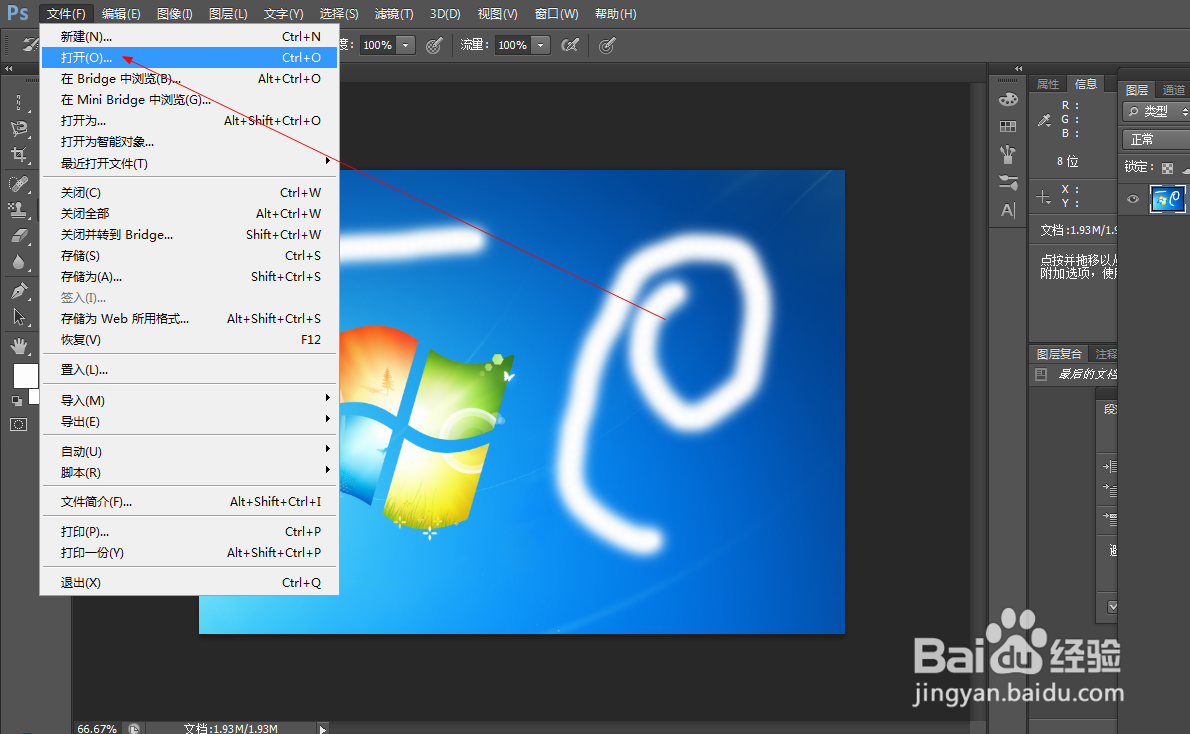Click status bar document preview icon
This screenshot has height=734, width=1190.
134,728
